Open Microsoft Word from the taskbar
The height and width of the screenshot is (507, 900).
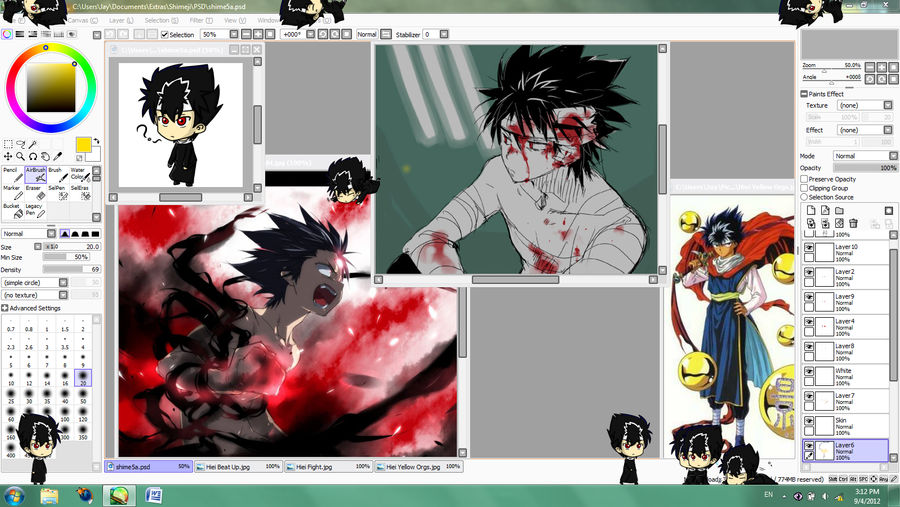153,496
